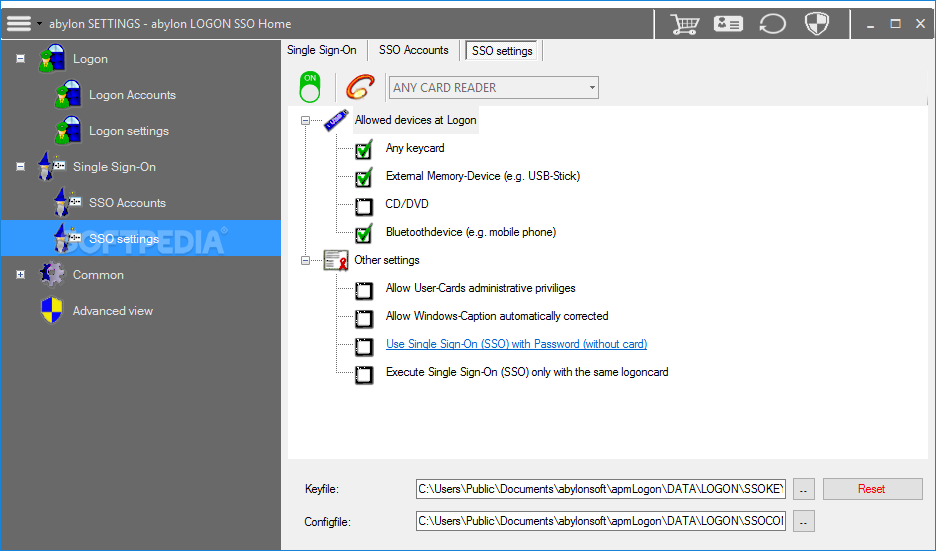Maximize the abylon SETTINGS window
The image size is (936, 551).
click(895, 24)
